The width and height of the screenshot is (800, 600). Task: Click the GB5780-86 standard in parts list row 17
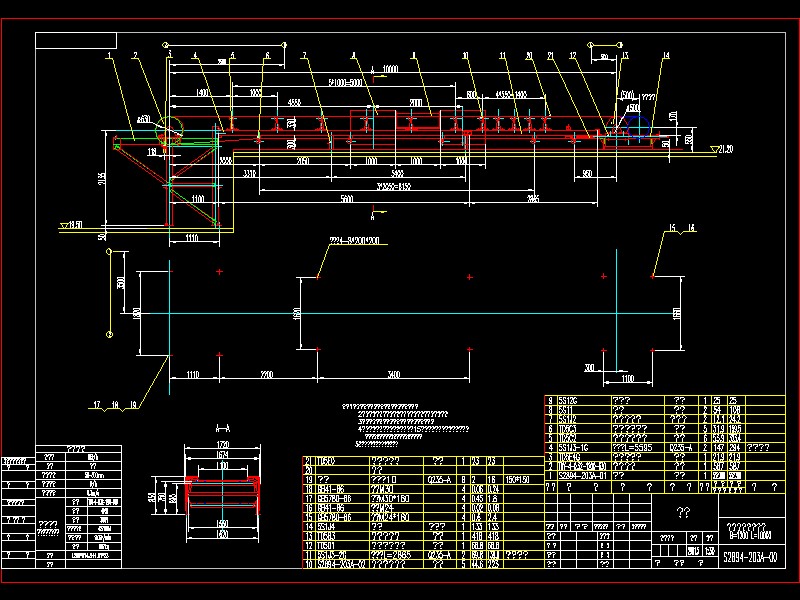click(335, 498)
